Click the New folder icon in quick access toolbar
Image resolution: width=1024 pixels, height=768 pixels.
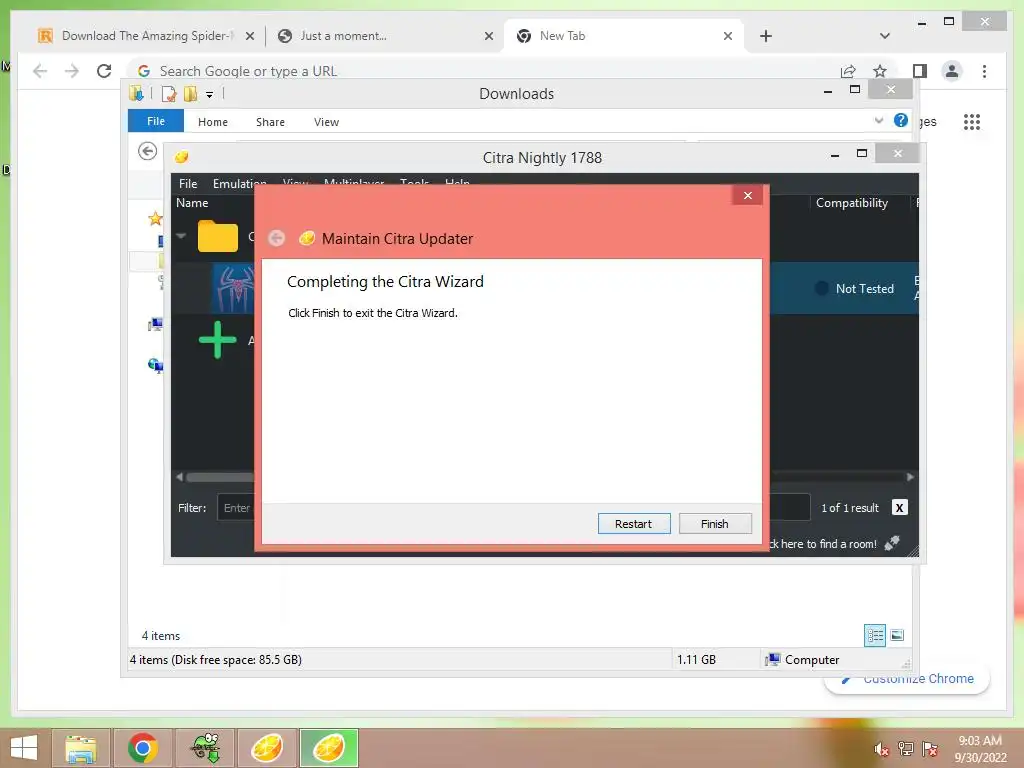190,94
